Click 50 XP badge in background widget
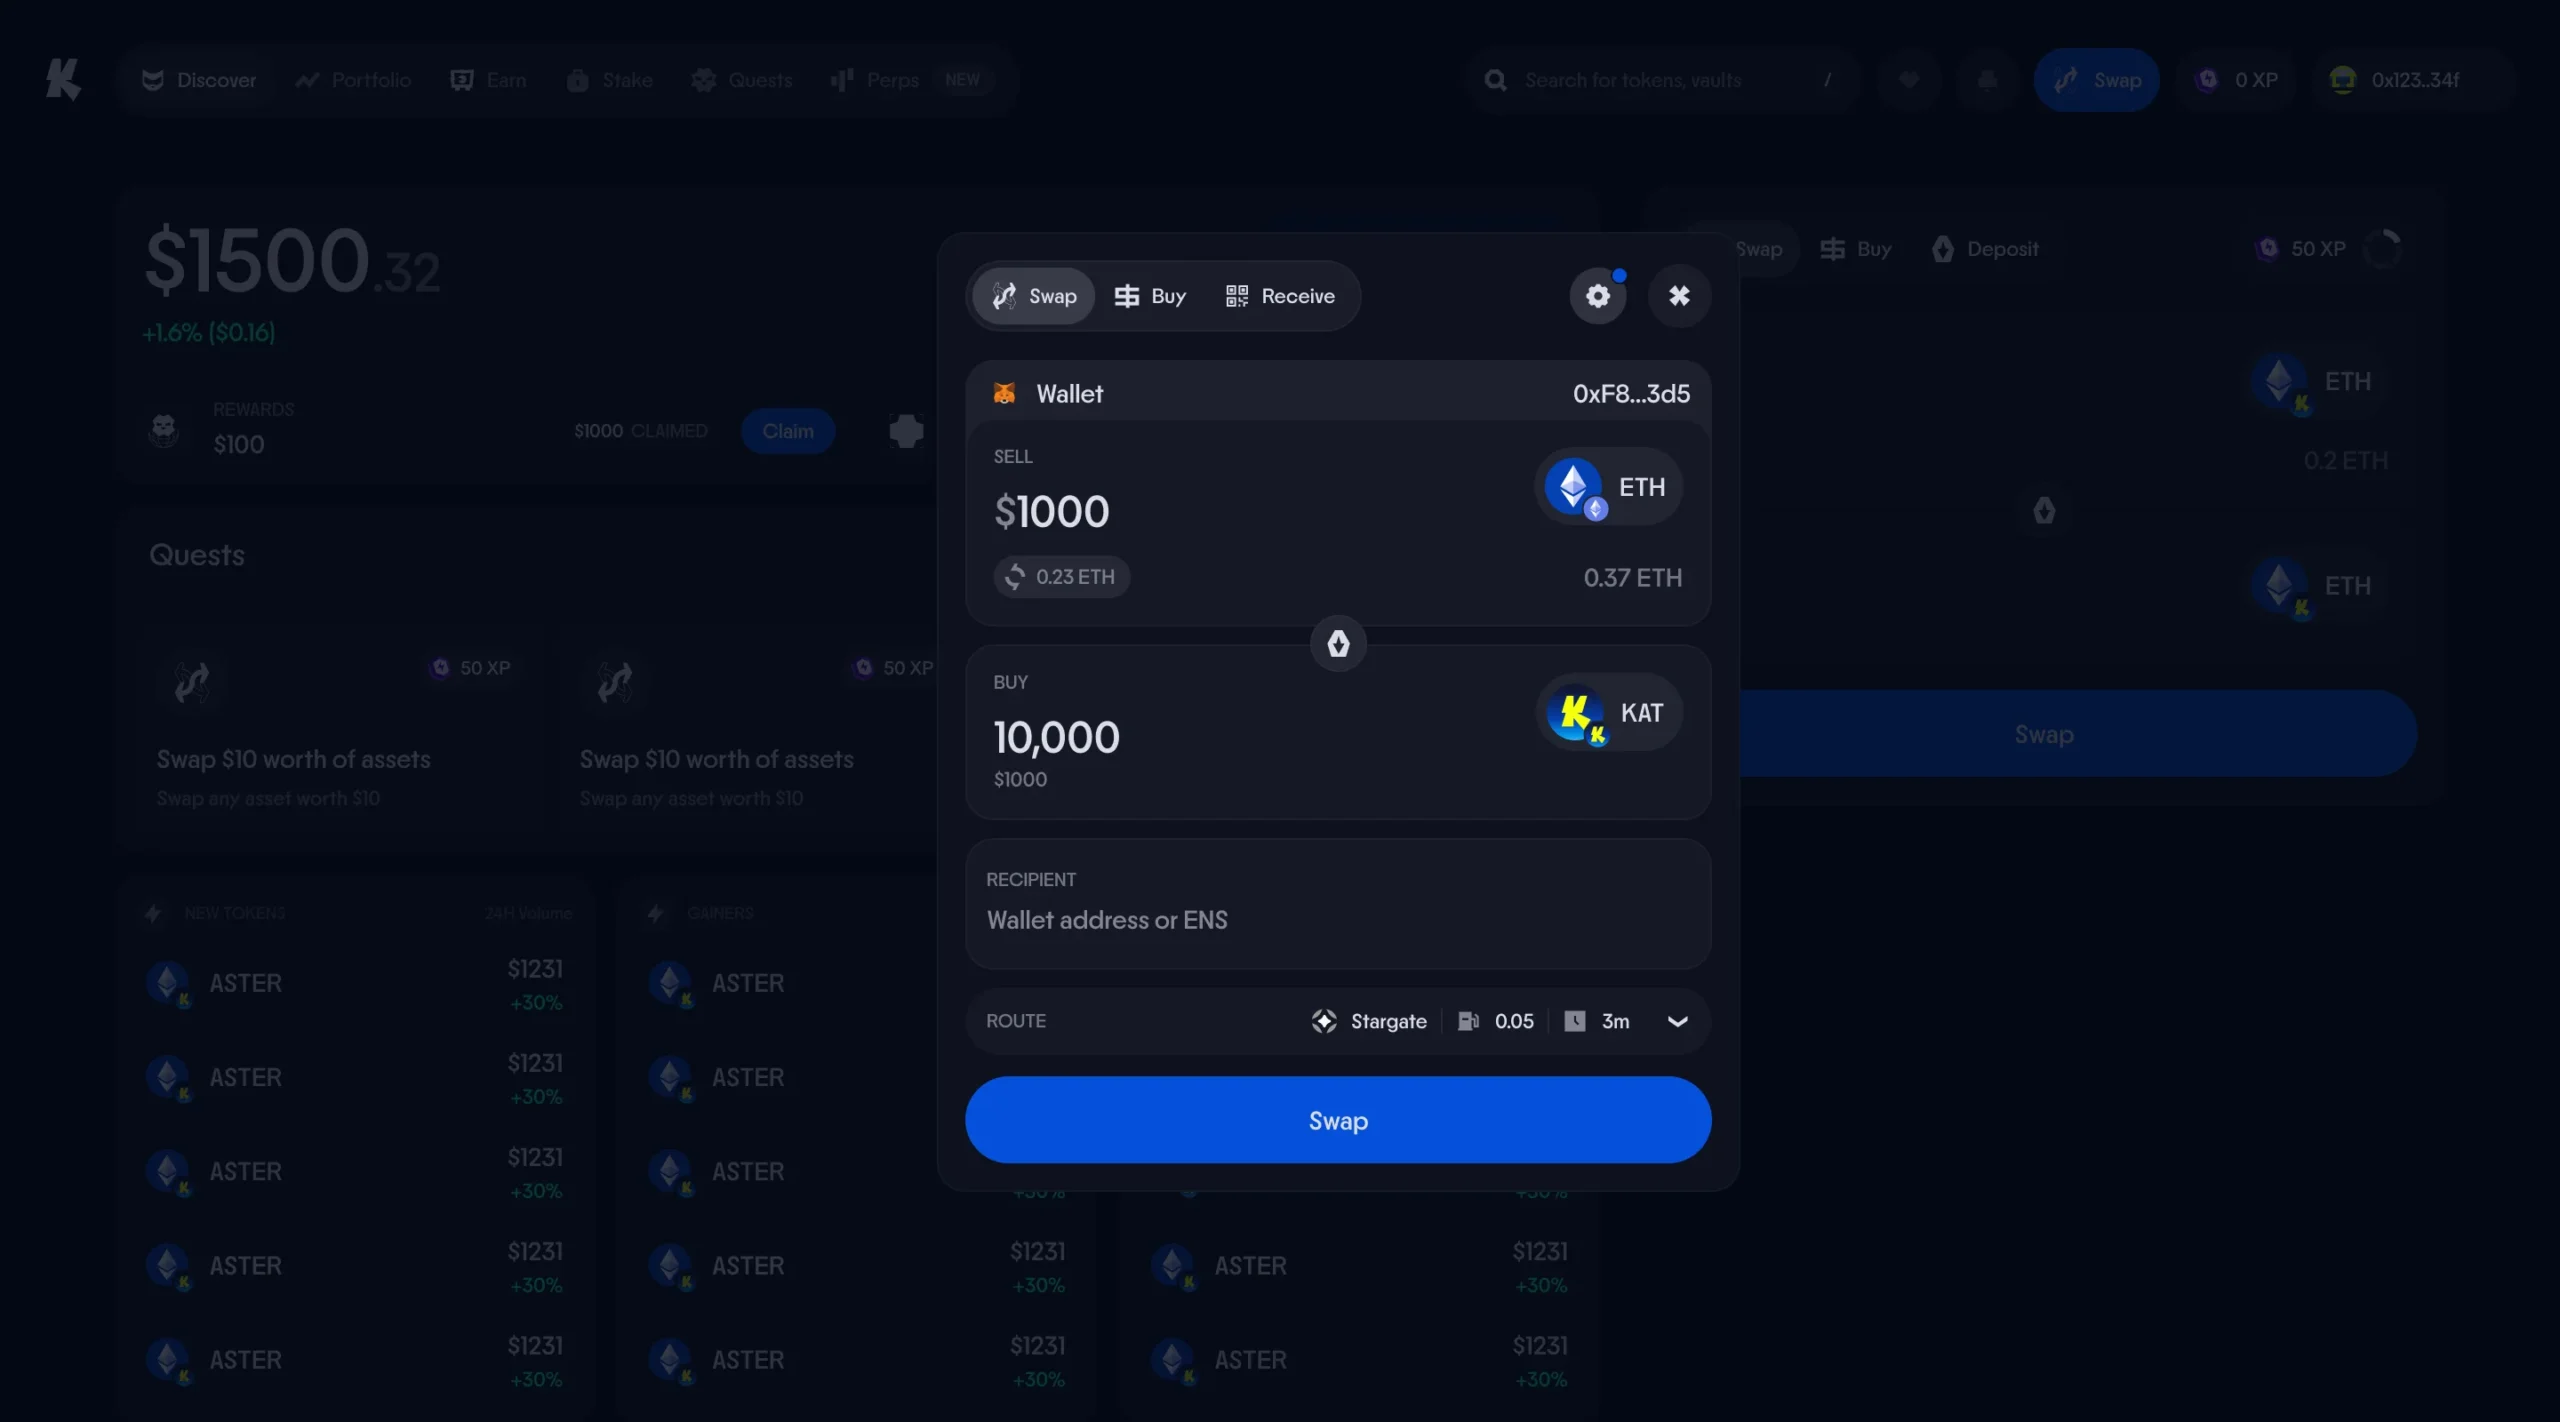2560x1422 pixels. coord(2301,249)
